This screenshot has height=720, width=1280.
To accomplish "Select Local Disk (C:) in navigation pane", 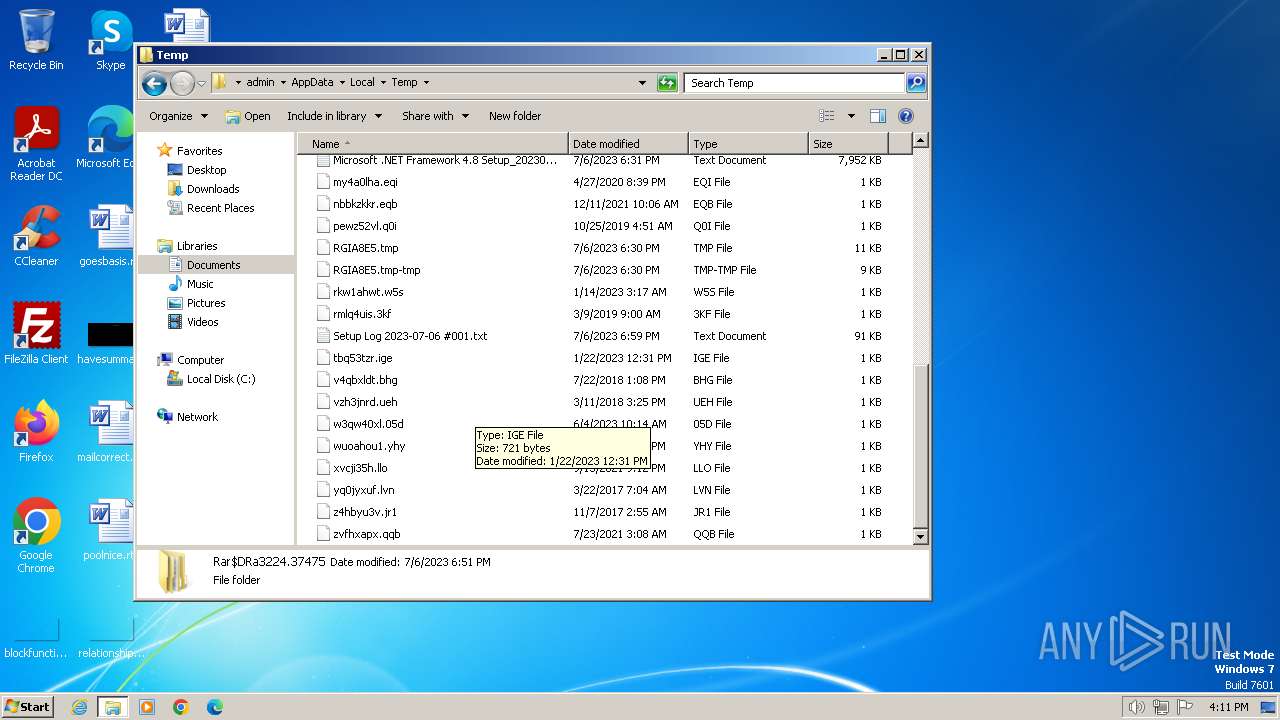I will (x=221, y=379).
